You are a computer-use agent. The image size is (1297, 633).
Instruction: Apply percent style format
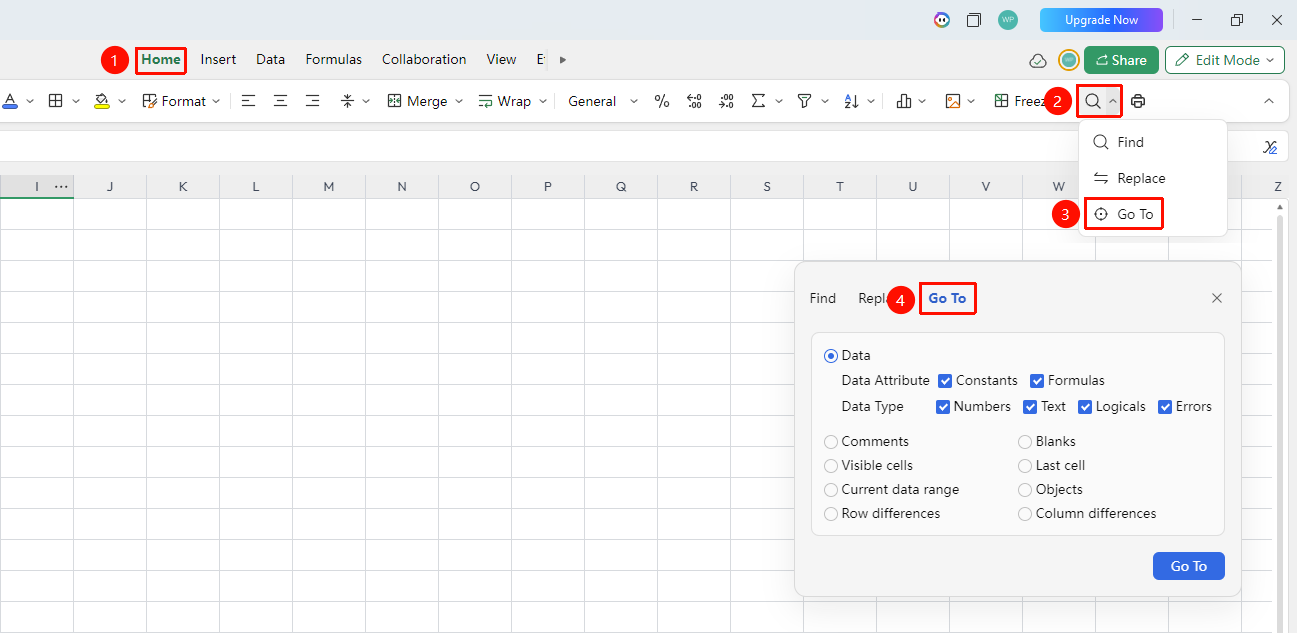click(x=662, y=101)
